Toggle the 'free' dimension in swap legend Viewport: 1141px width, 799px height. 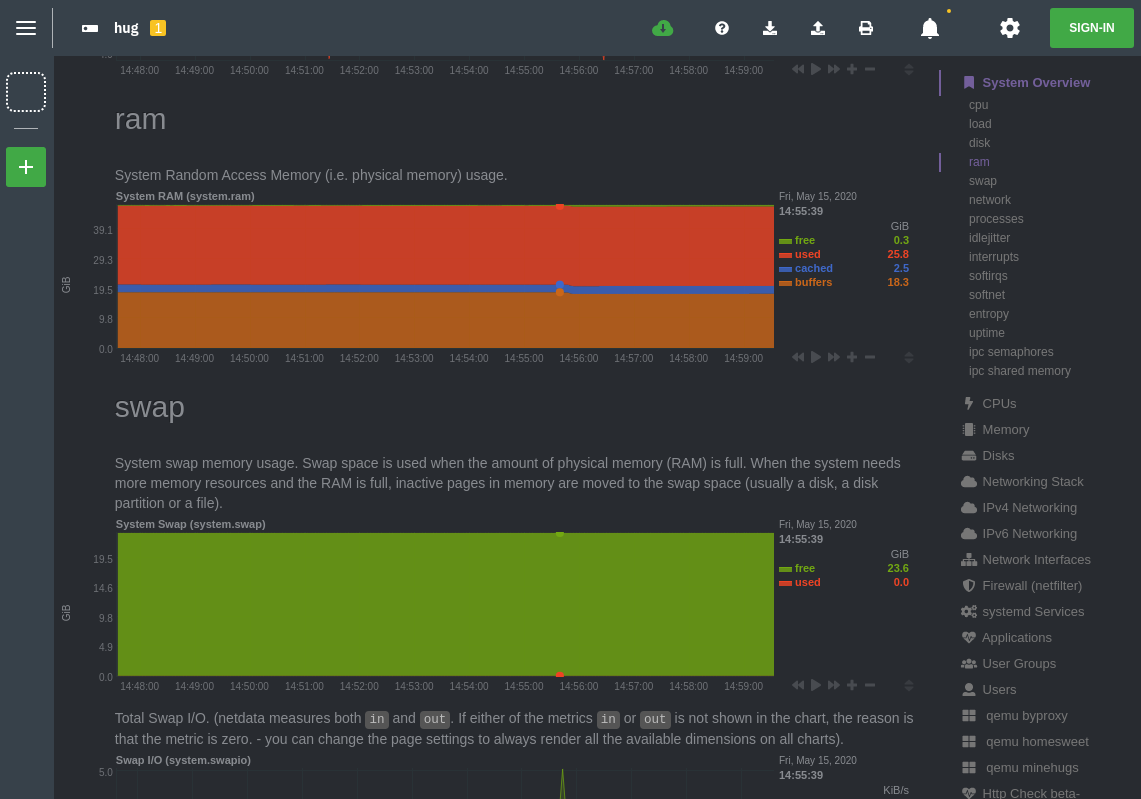804,568
